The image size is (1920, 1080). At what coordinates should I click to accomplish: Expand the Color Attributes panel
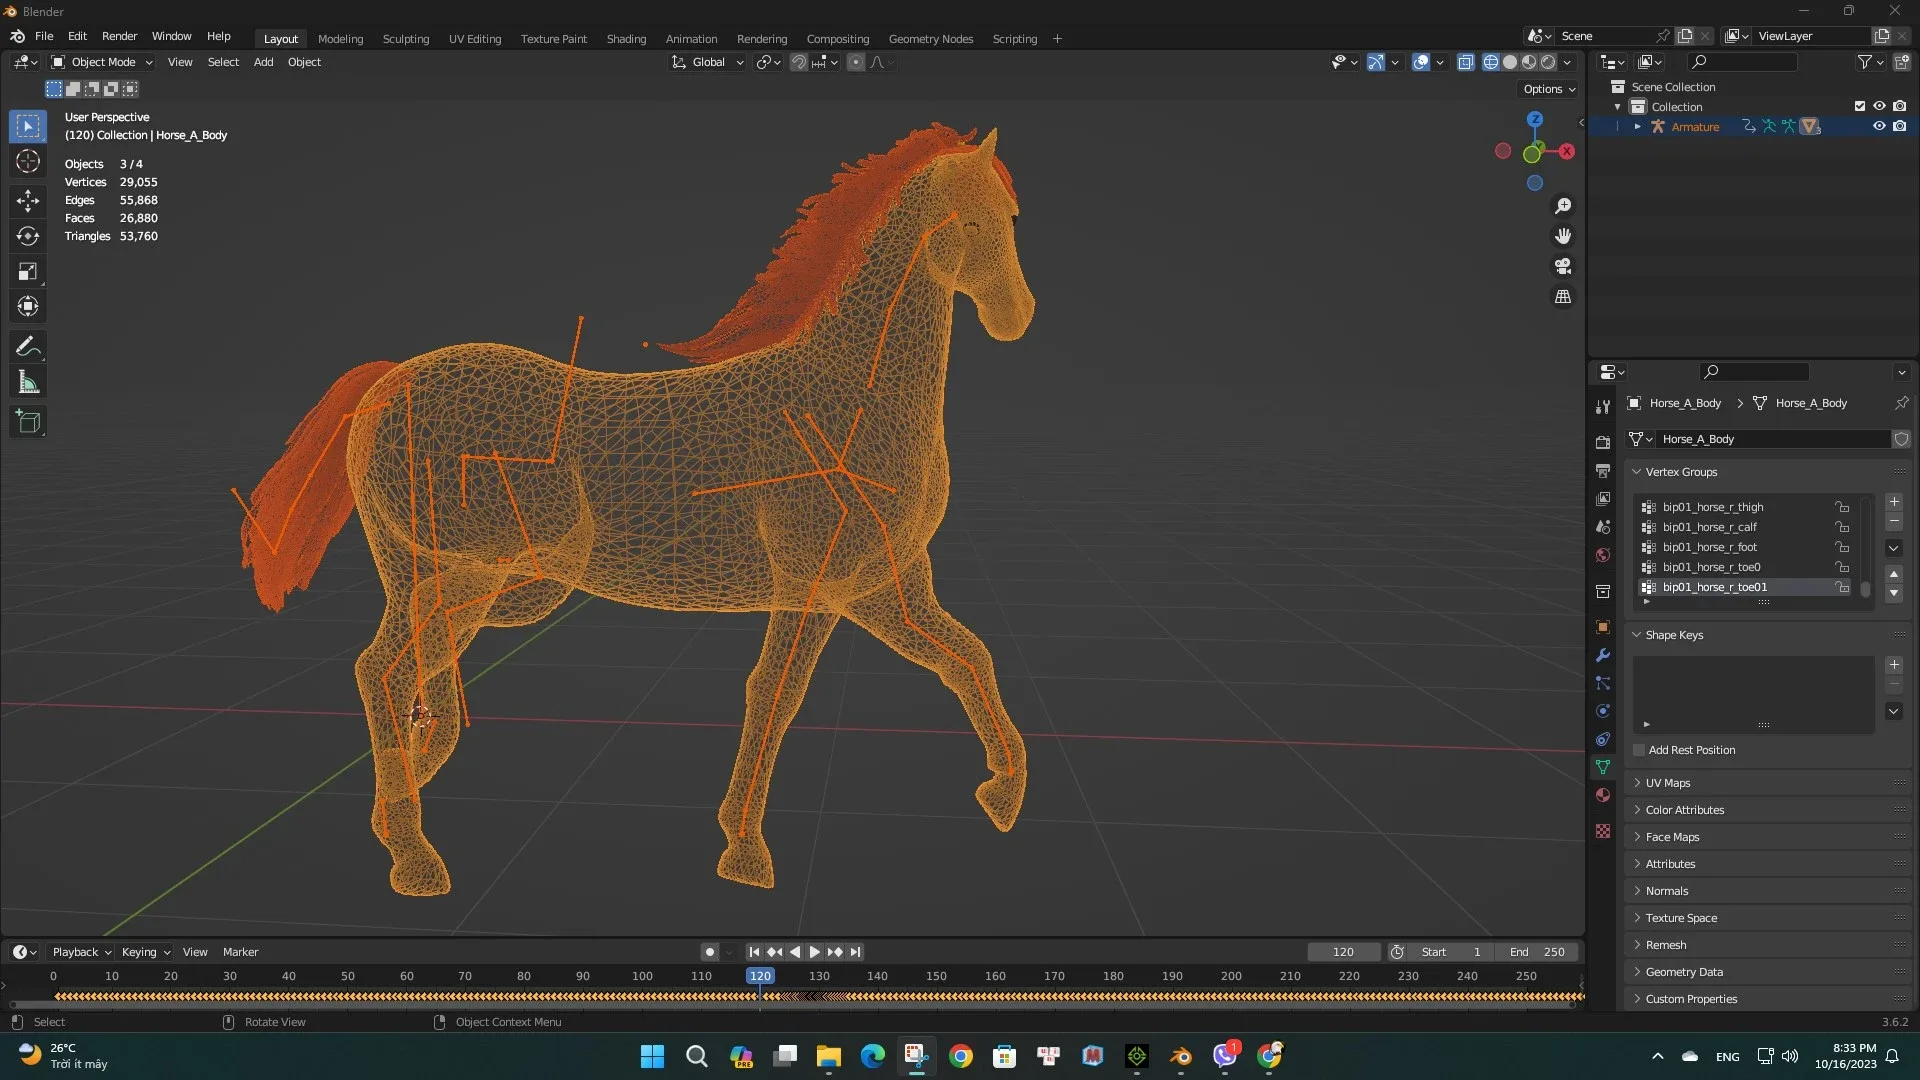[x=1685, y=810]
